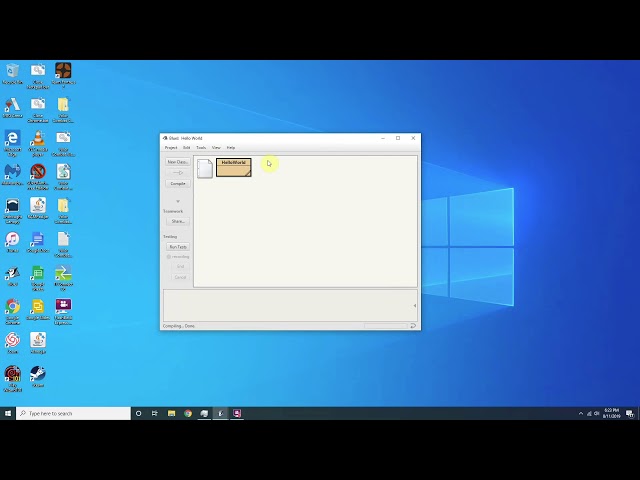640x480 pixels.
Task: Open Chrome from the taskbar
Action: point(188,413)
